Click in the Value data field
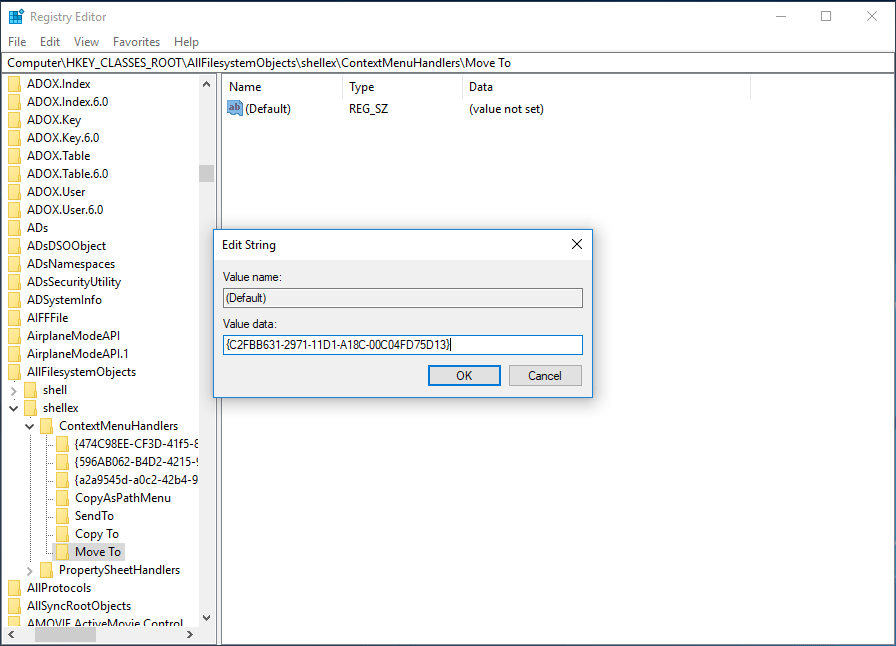The image size is (896, 646). (402, 345)
